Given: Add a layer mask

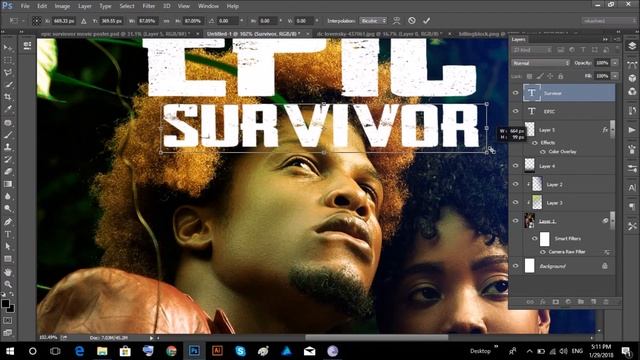Looking at the screenshot, I should pos(556,302).
